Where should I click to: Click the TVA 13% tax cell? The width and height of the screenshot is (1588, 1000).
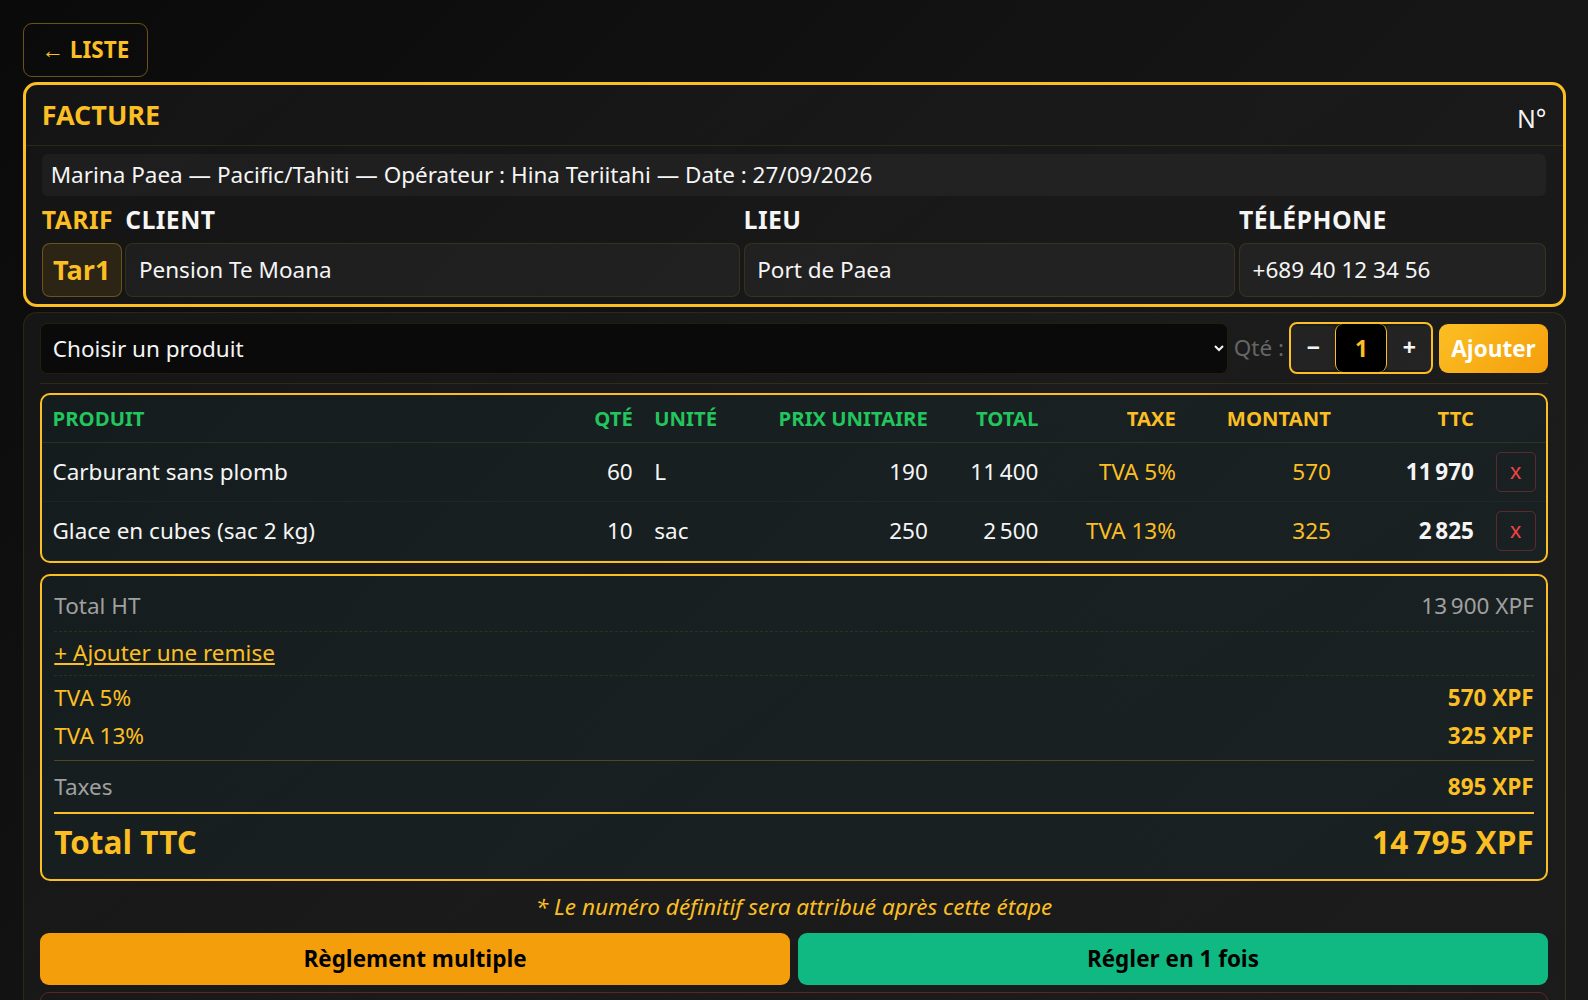point(1131,531)
